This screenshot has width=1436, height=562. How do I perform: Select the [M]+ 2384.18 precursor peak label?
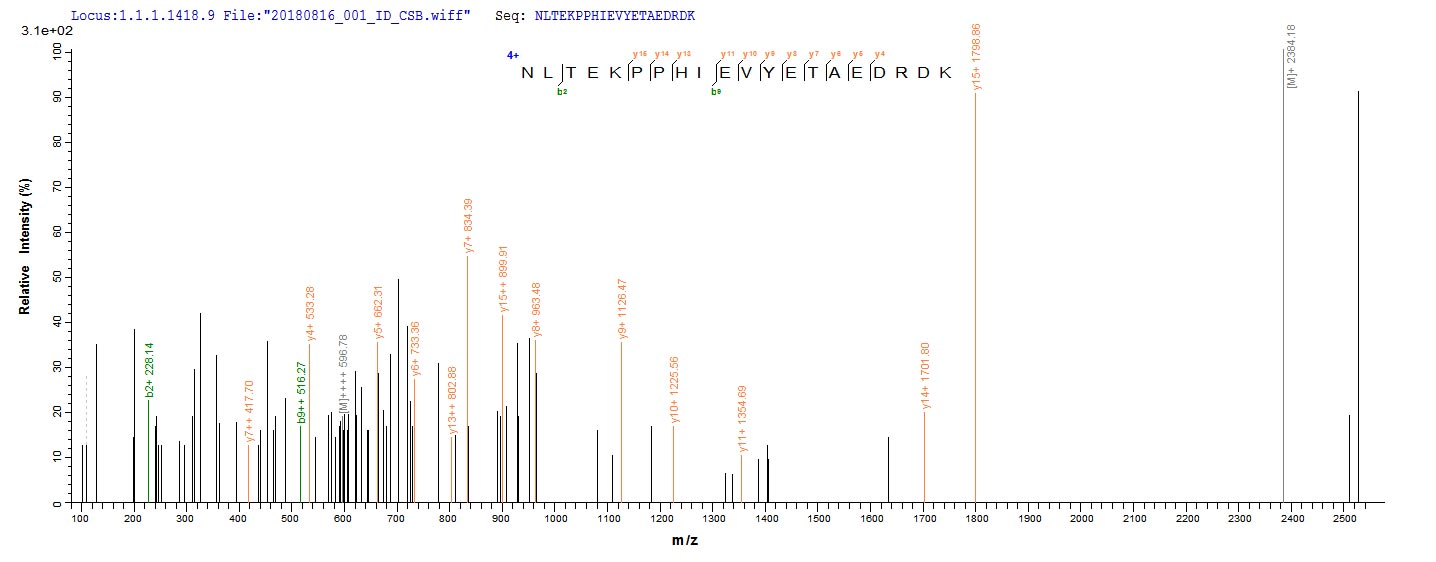coord(1292,57)
